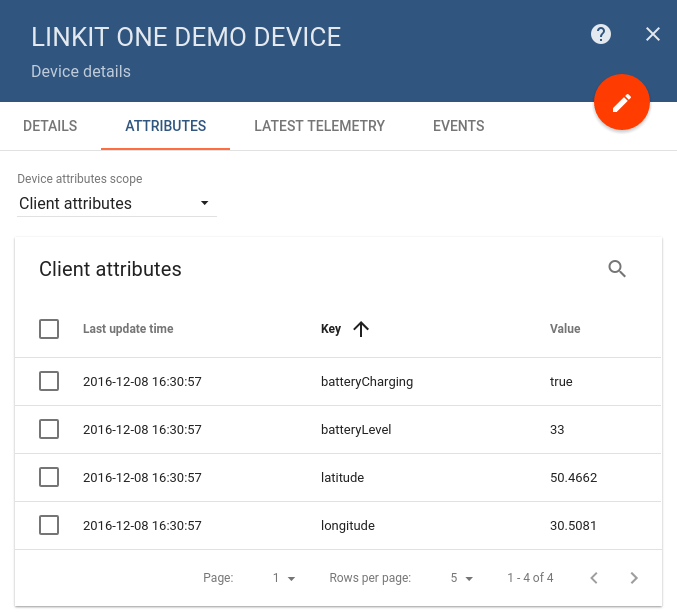Close the device details panel

click(653, 34)
